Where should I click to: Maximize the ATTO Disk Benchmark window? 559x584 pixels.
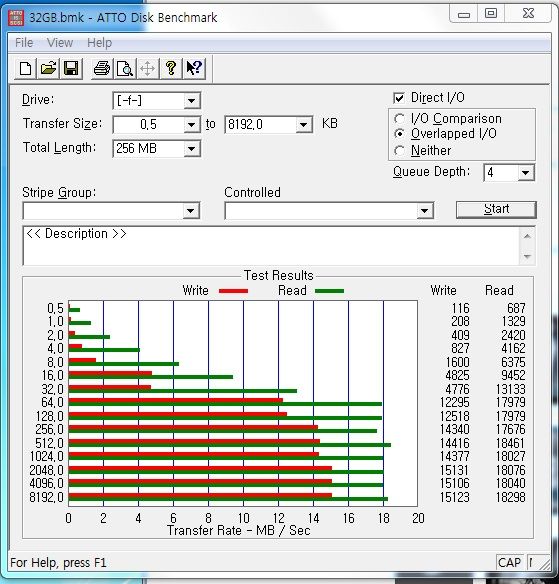(x=491, y=14)
